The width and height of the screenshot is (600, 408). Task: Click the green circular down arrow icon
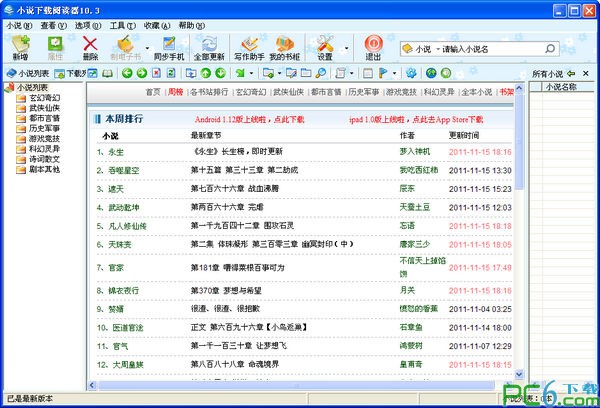pyautogui.click(x=220, y=73)
